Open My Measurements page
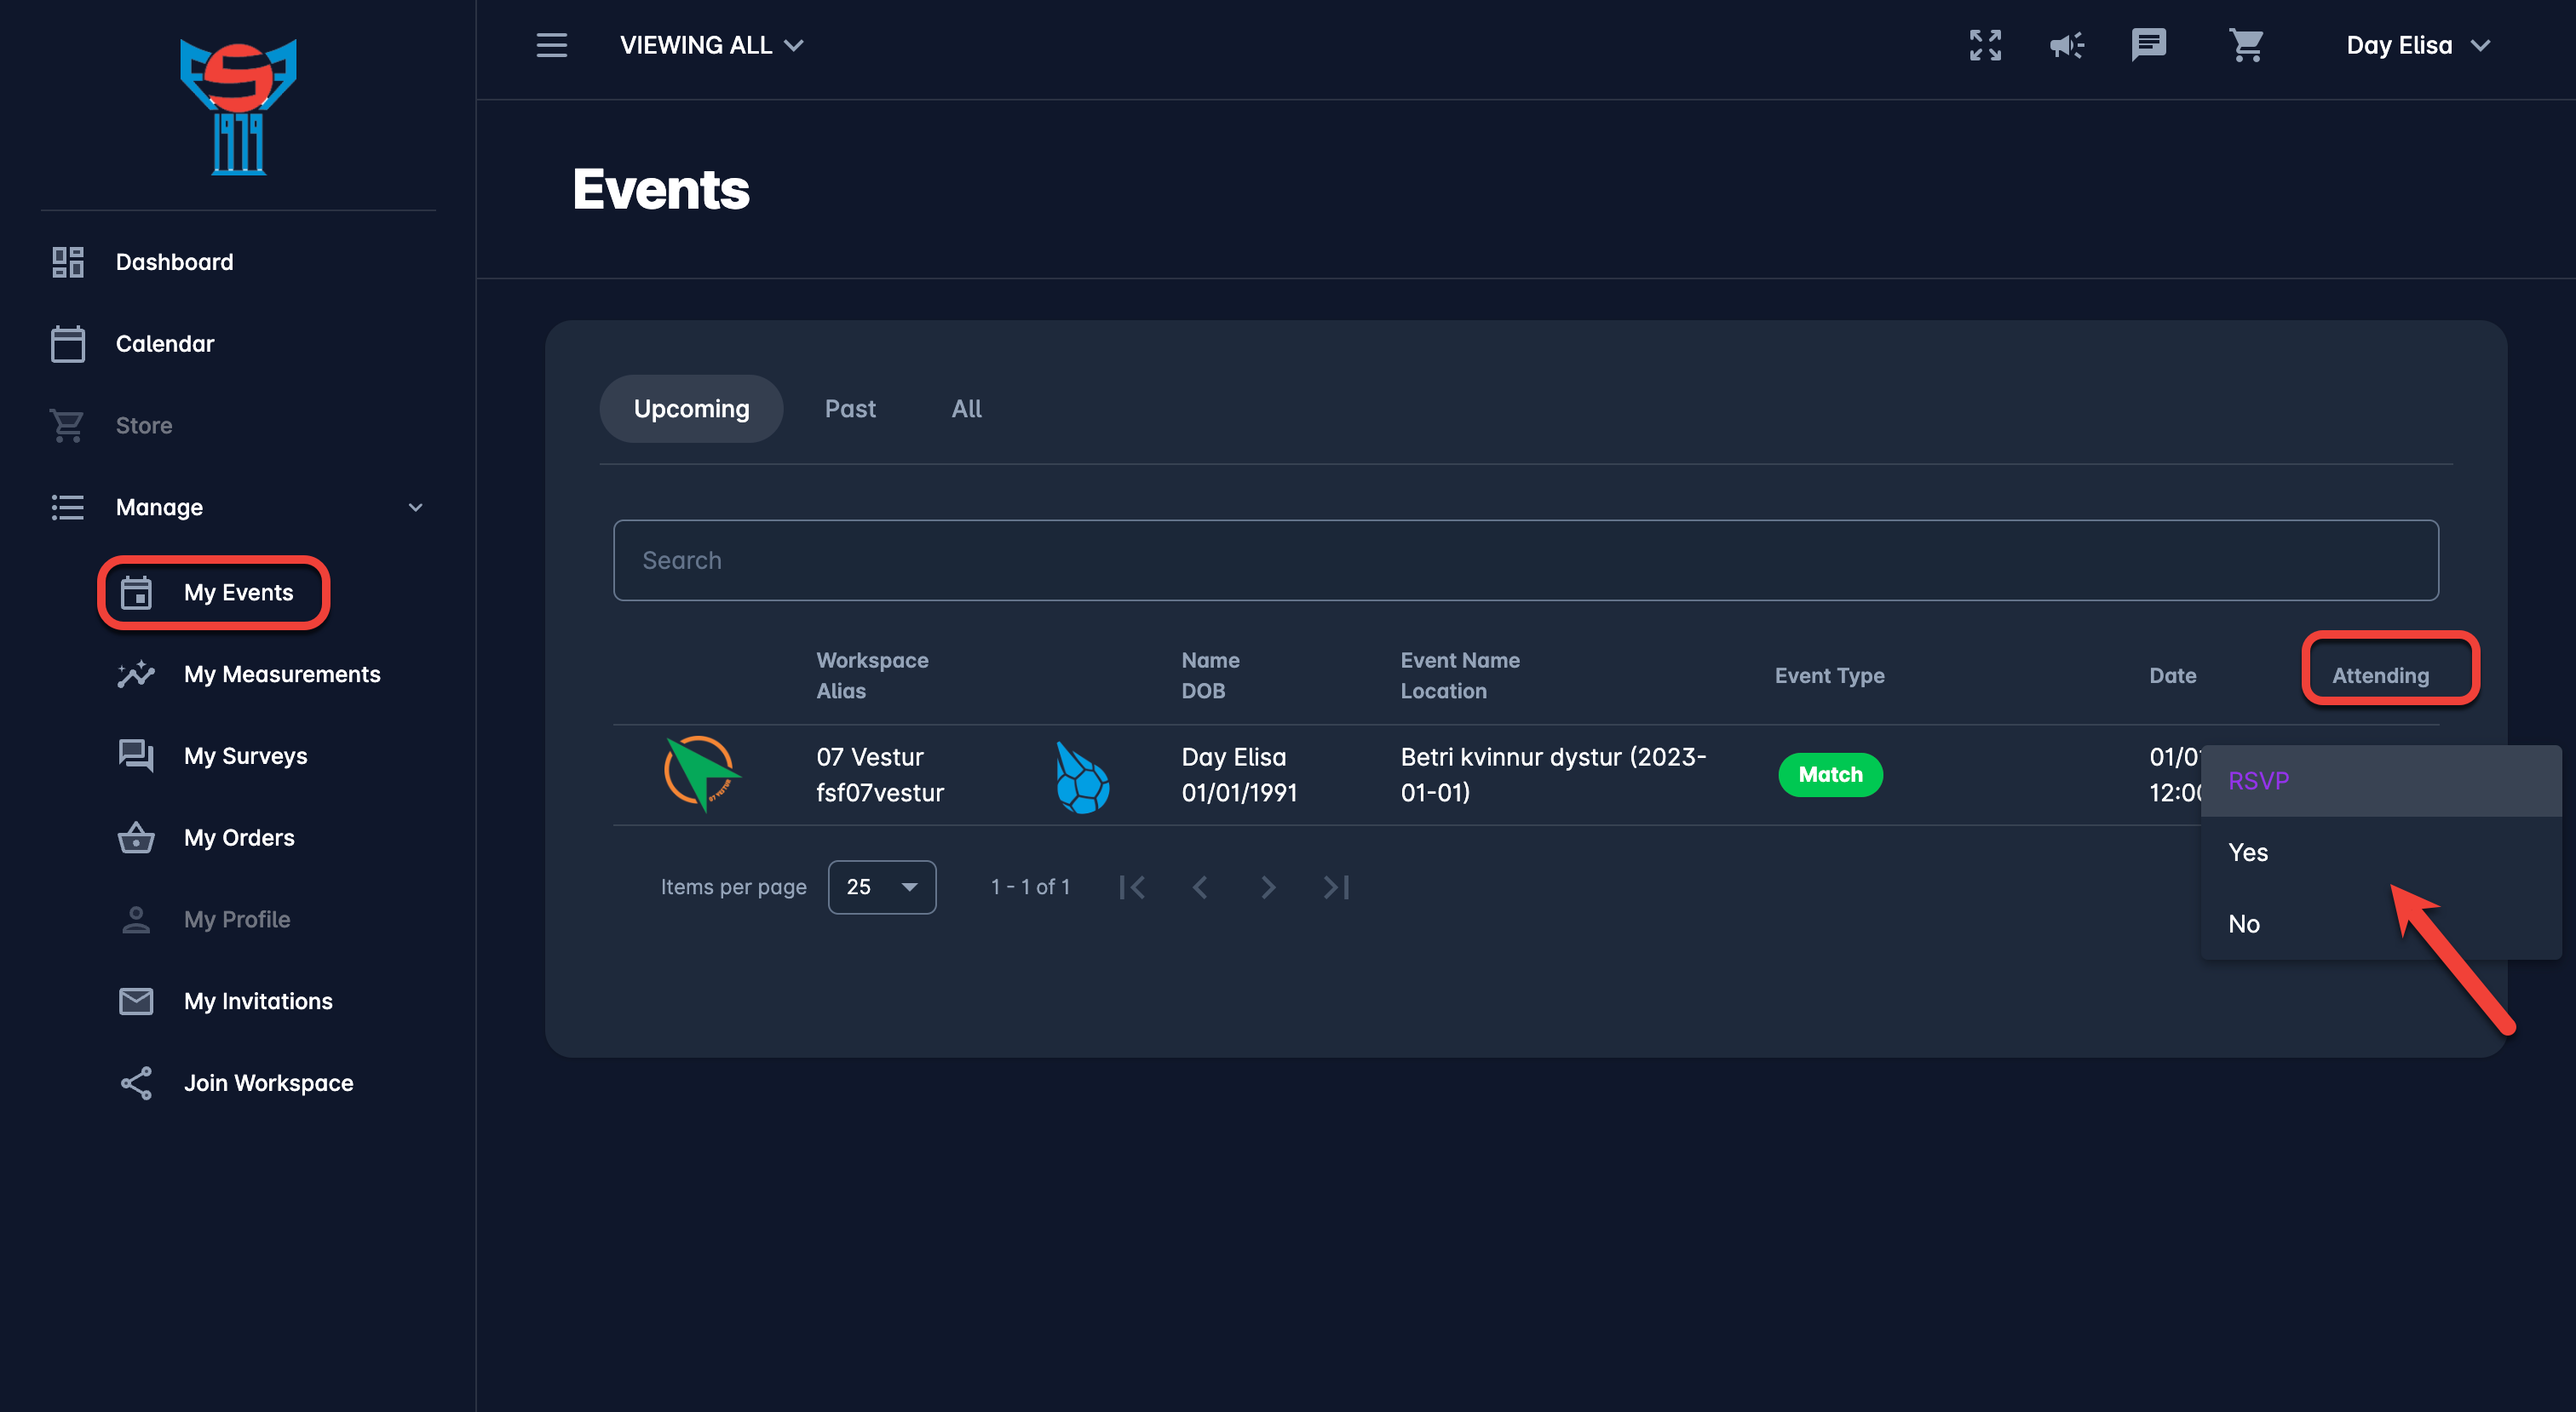The width and height of the screenshot is (2576, 1412). coord(281,674)
